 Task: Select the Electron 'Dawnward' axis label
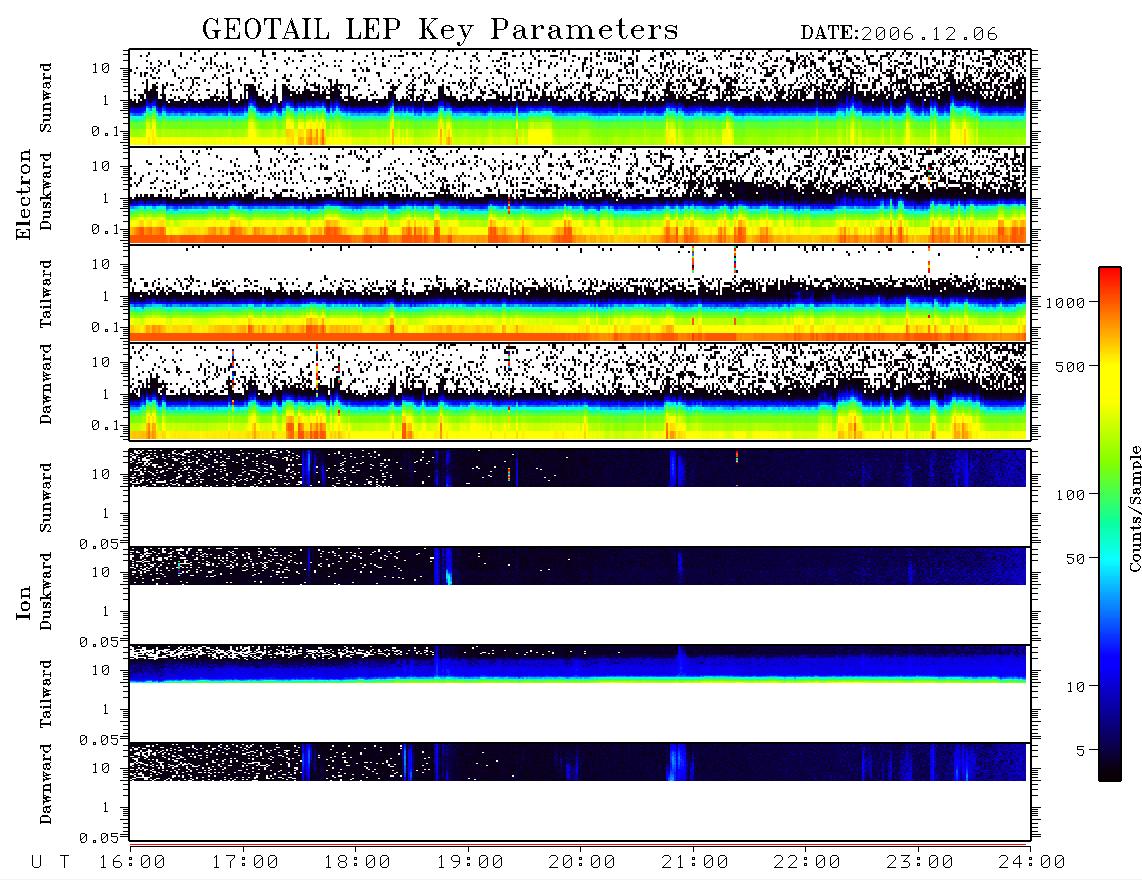pyautogui.click(x=46, y=385)
